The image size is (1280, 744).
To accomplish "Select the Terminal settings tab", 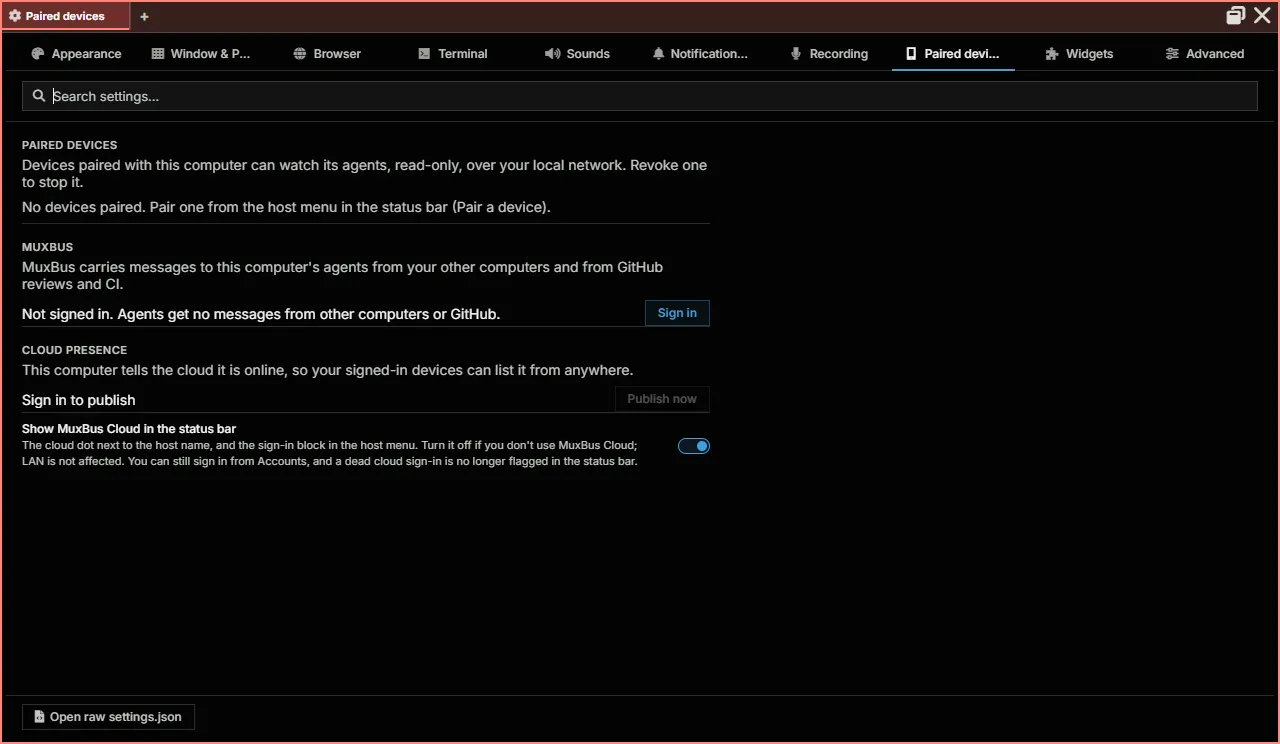I will tap(453, 54).
